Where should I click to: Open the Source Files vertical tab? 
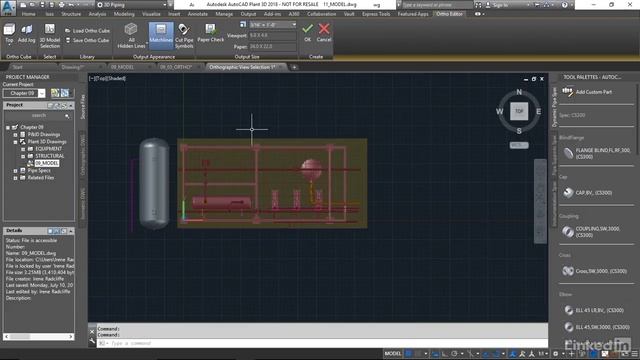83,107
